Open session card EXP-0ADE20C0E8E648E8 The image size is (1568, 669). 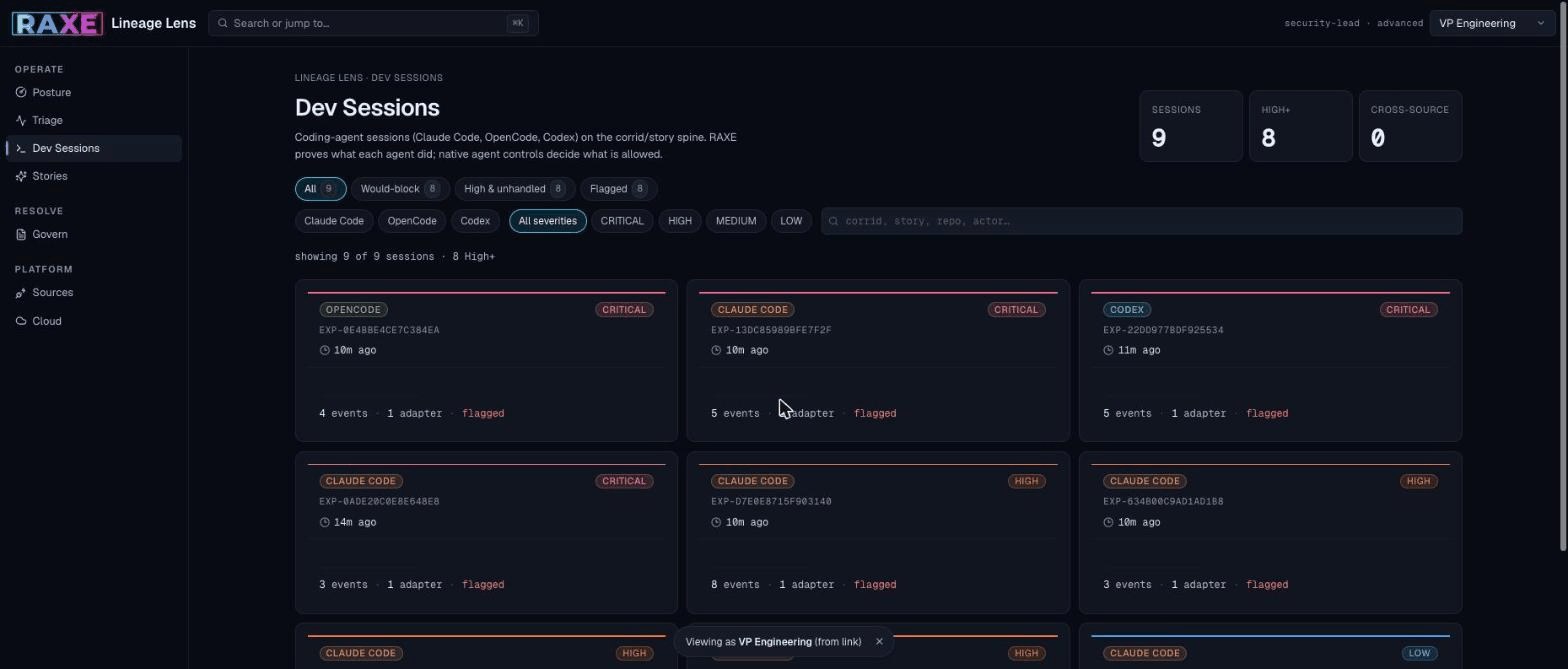486,532
